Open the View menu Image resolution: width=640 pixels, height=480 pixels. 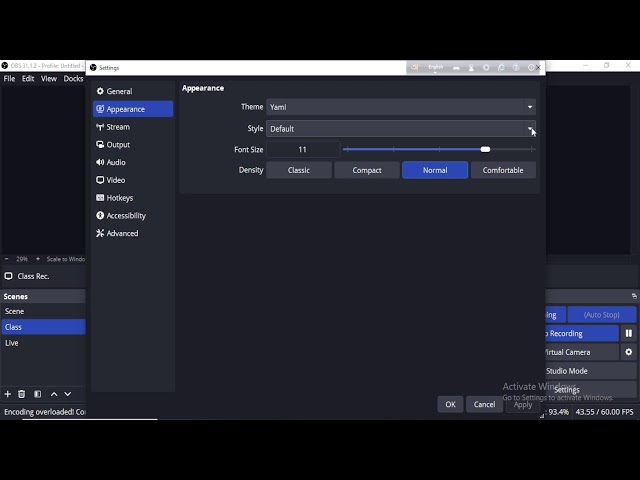(49, 78)
